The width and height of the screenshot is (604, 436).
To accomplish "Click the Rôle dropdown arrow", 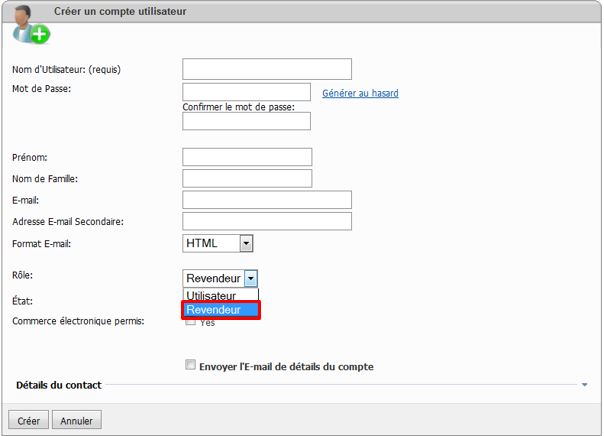I will (251, 279).
